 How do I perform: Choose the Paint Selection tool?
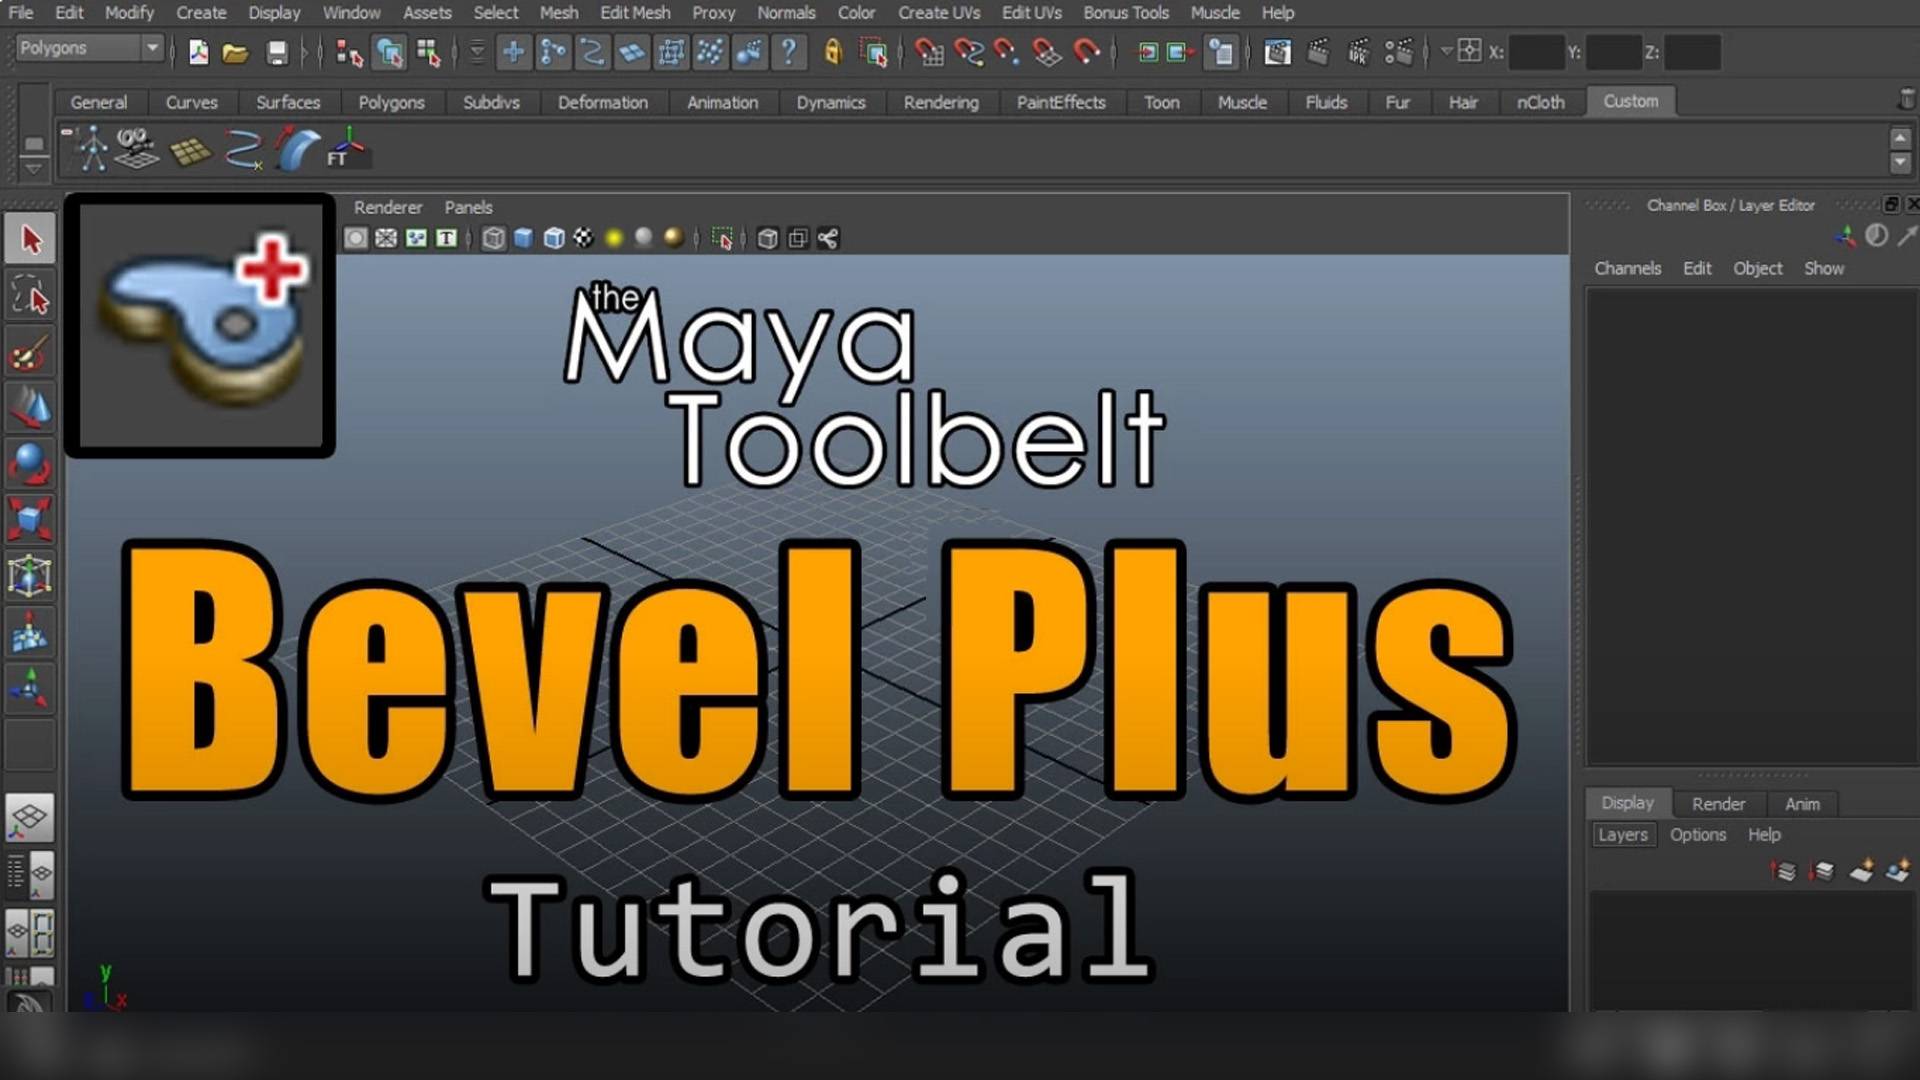(x=30, y=353)
